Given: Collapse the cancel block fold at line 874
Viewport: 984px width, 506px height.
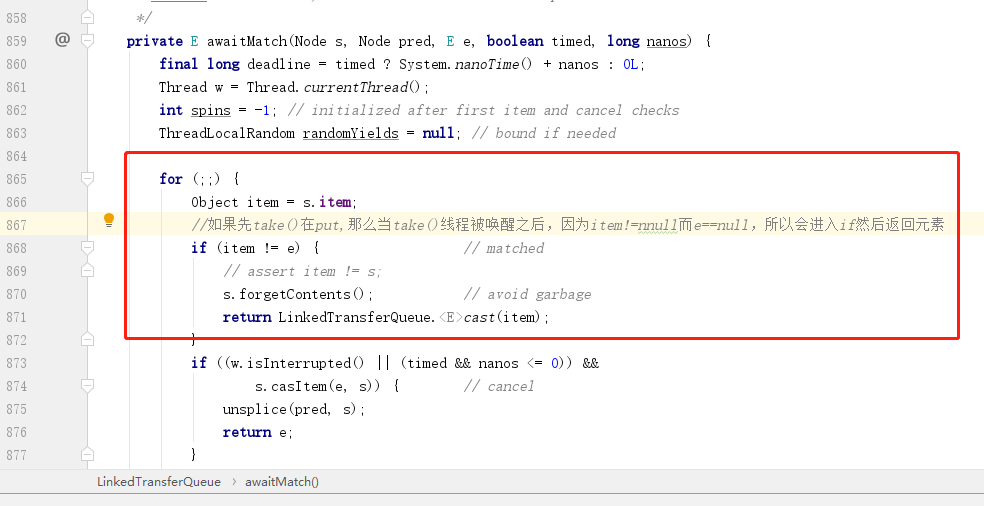Looking at the screenshot, I should click(88, 385).
